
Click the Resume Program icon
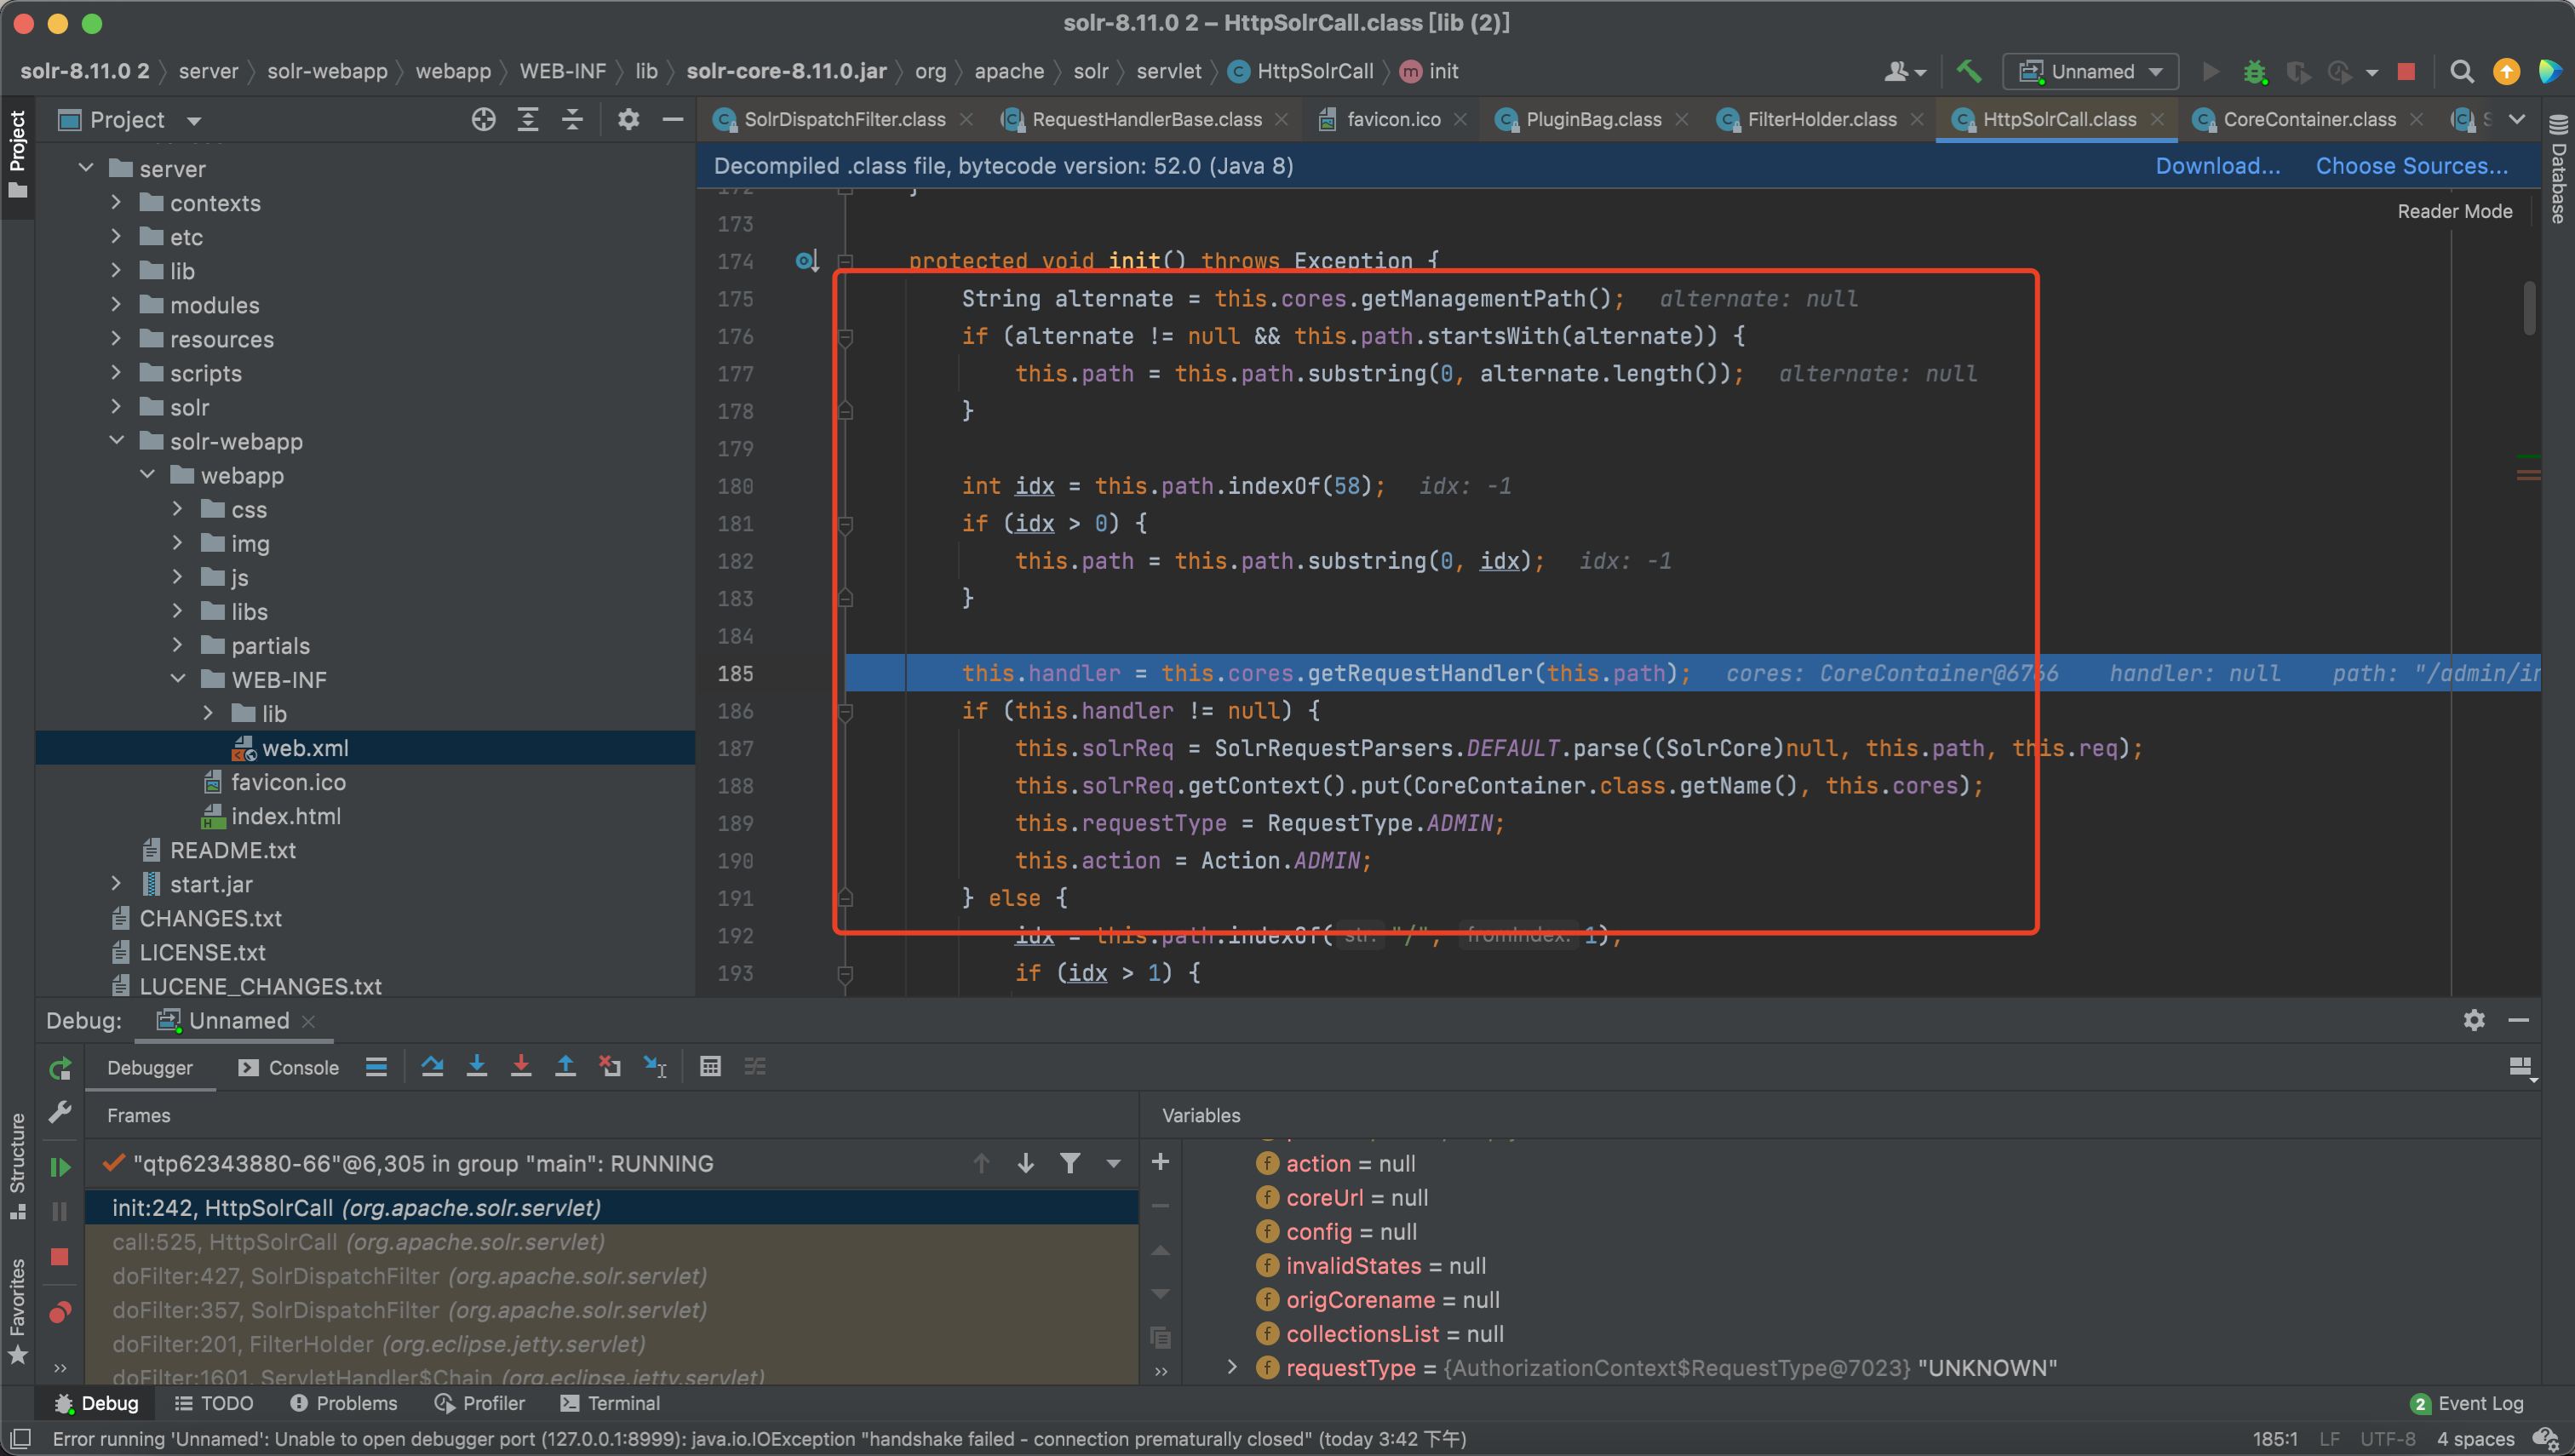click(x=60, y=1167)
